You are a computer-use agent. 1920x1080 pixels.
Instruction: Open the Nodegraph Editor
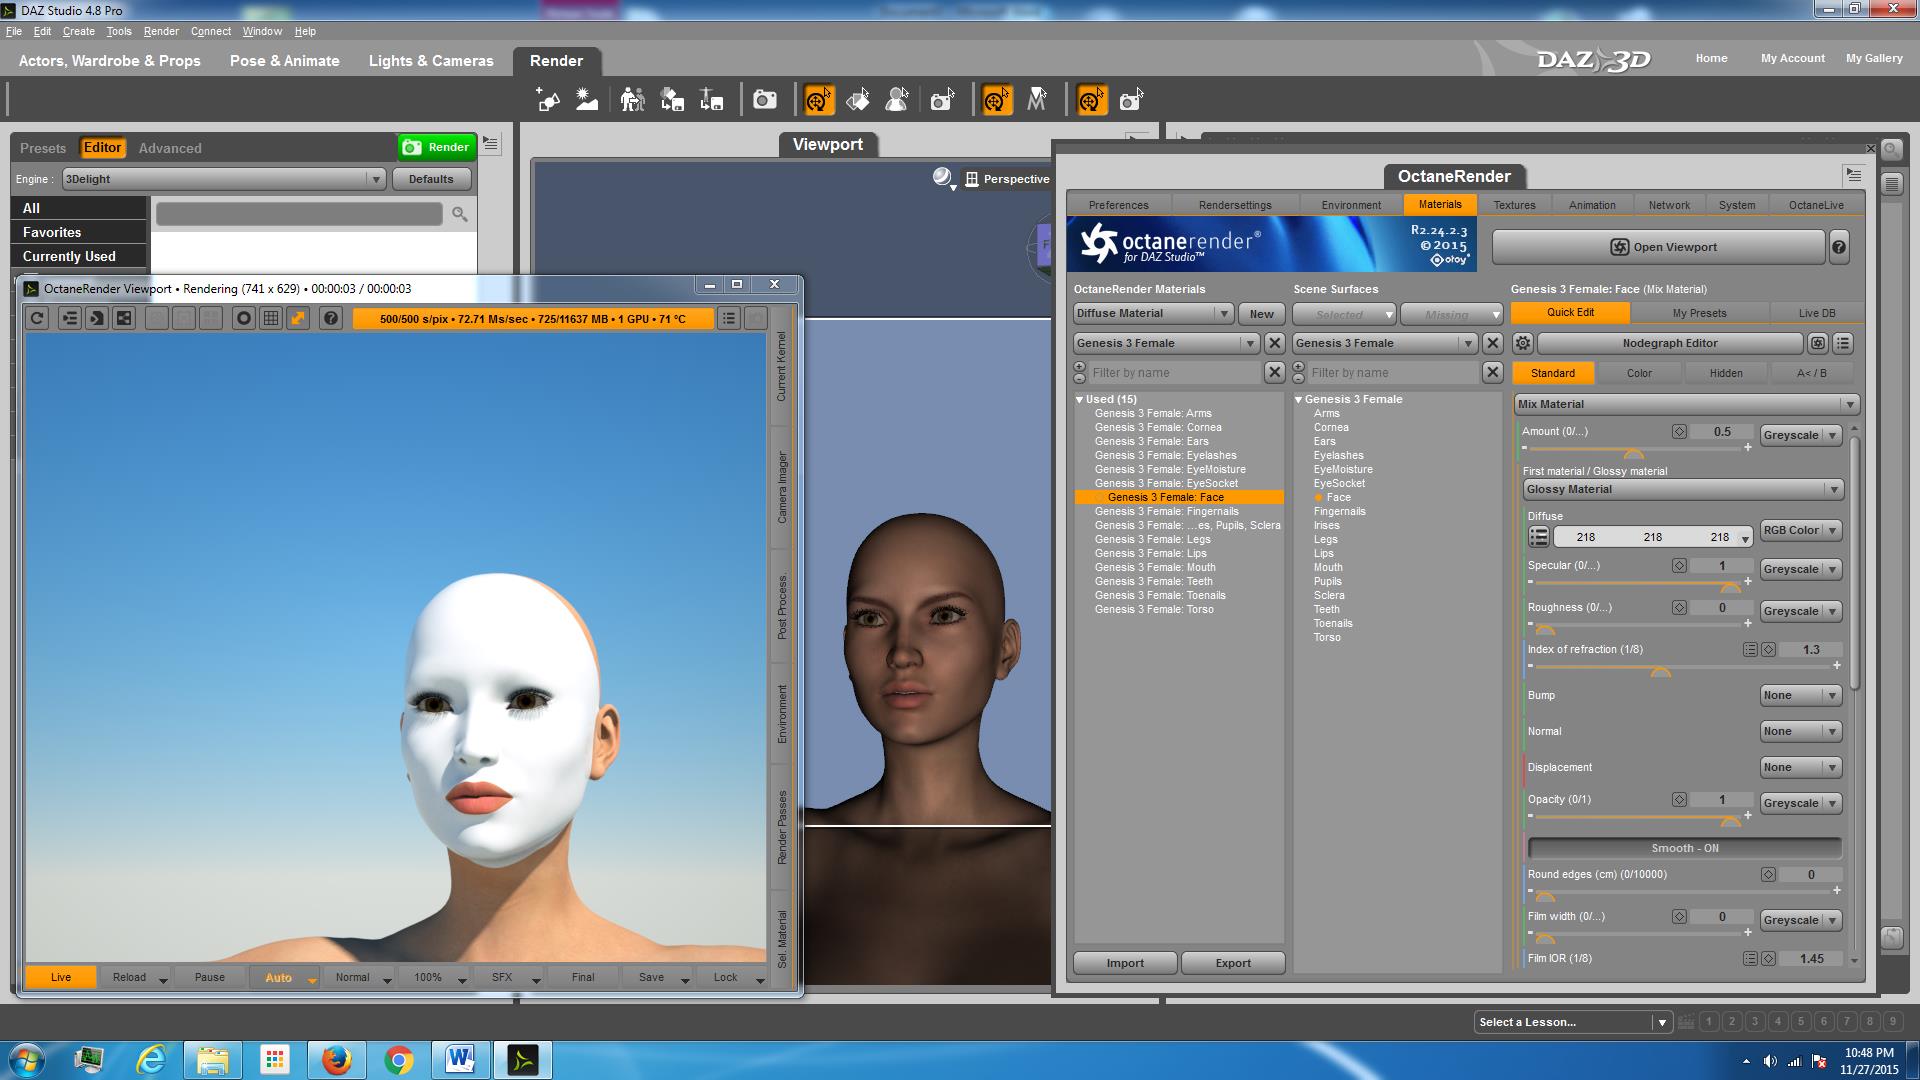[1670, 343]
